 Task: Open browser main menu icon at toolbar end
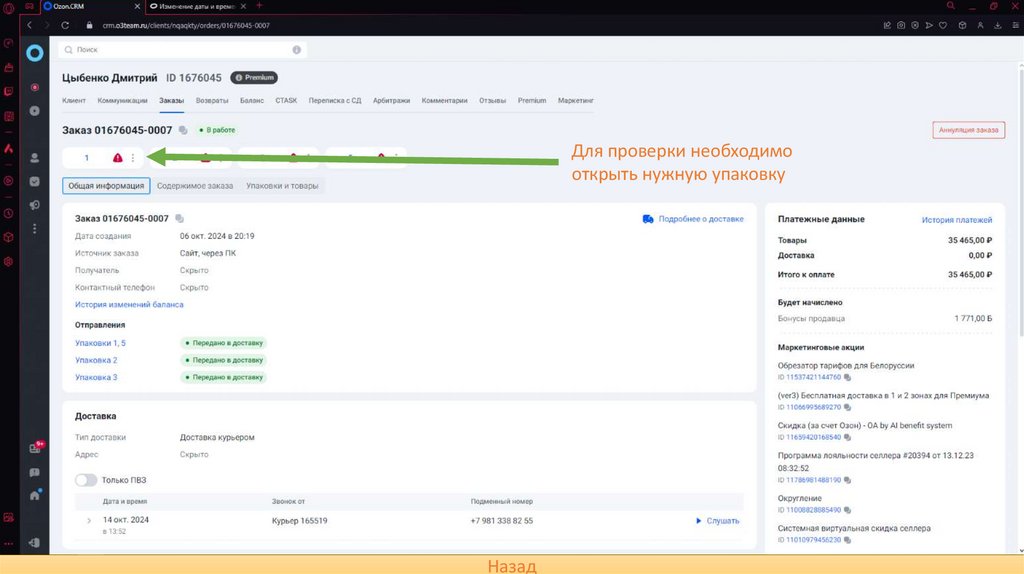tap(1016, 25)
